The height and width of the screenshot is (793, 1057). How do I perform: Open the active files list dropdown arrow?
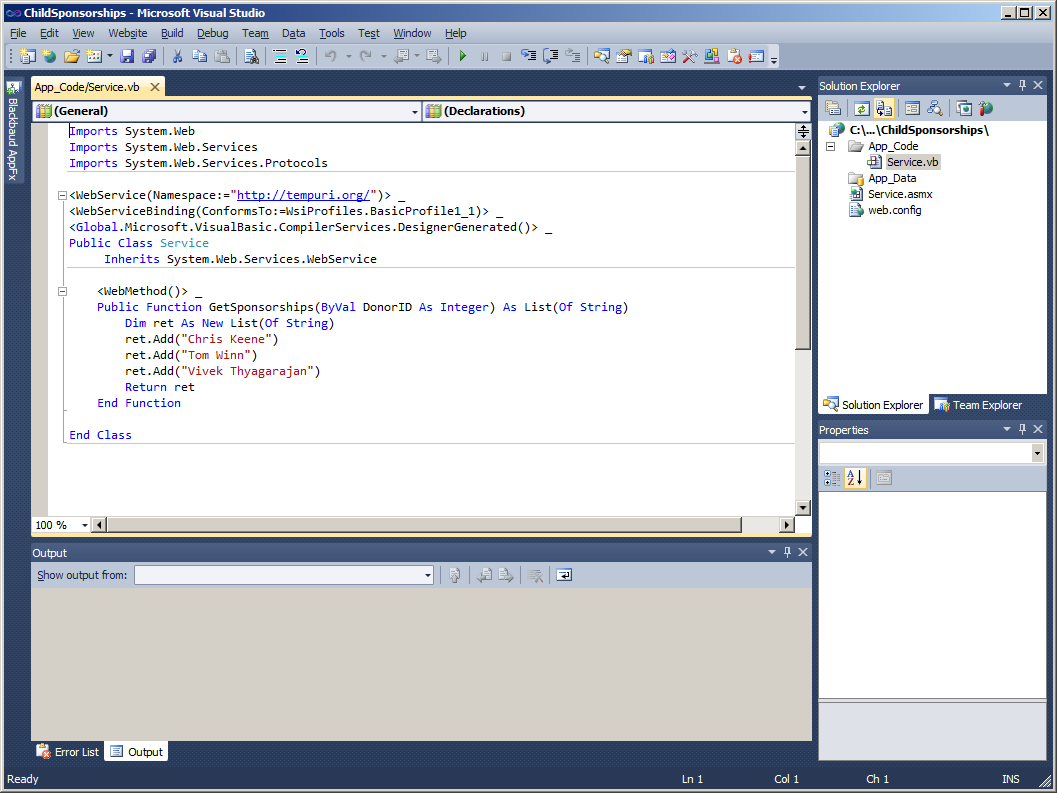[802, 88]
